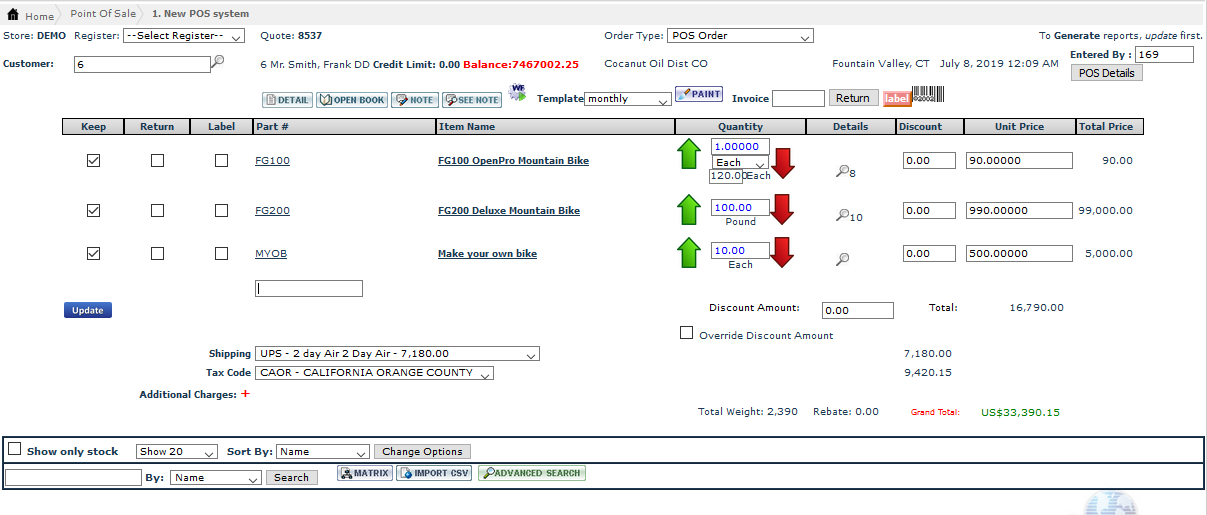
Task: Go to Point Of Sale breadcrumb
Action: (103, 14)
